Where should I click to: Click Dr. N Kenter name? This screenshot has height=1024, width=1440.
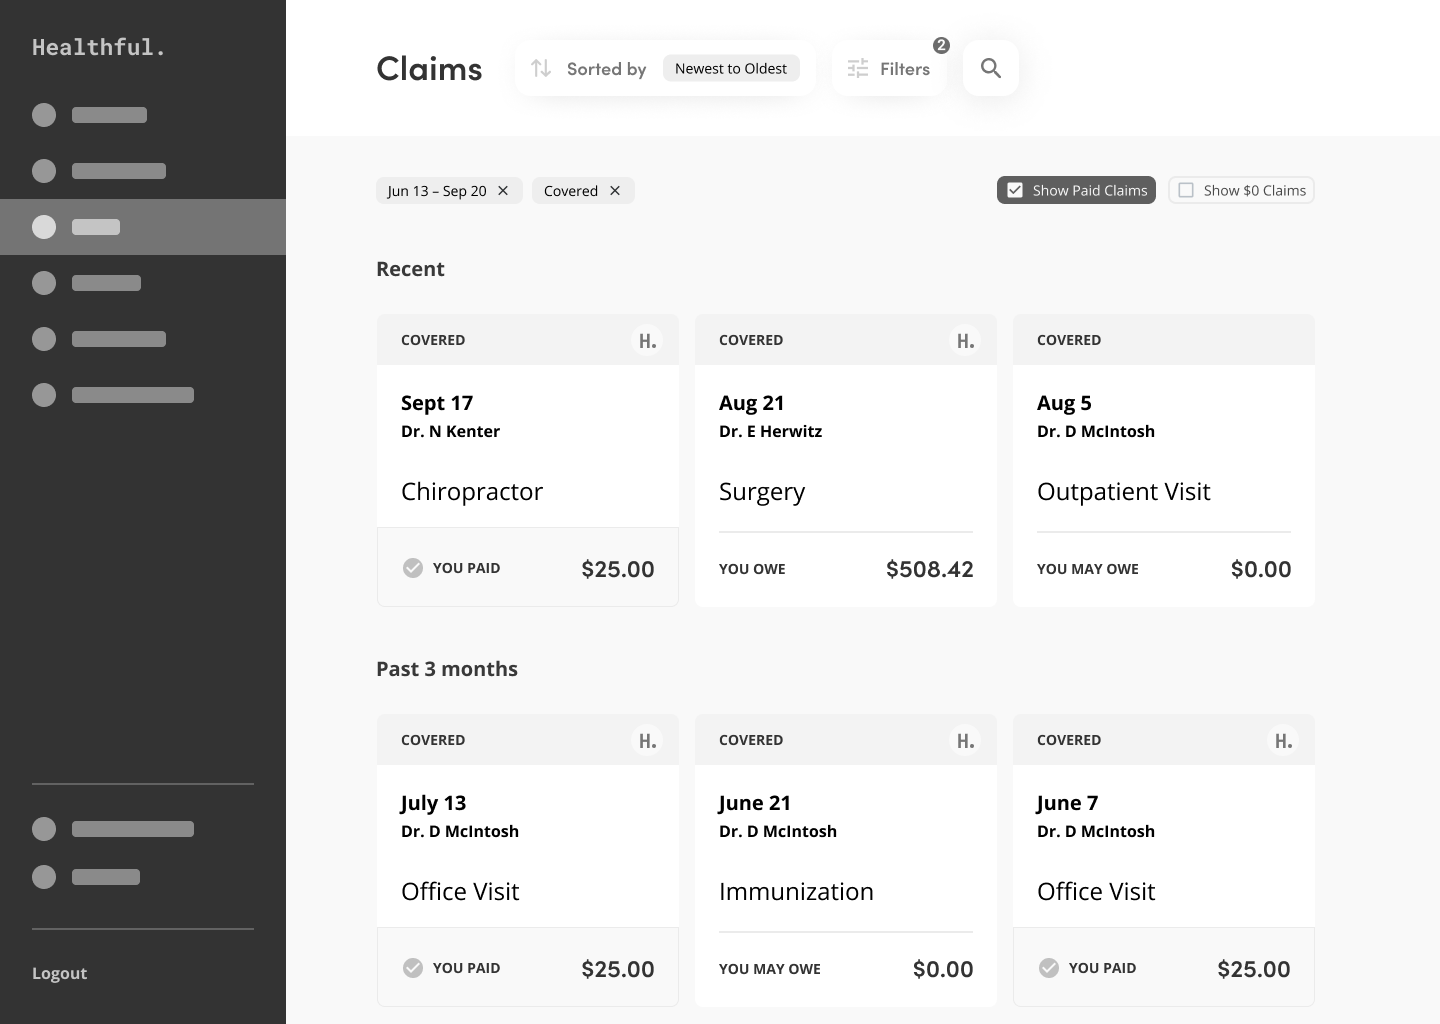[x=450, y=431]
